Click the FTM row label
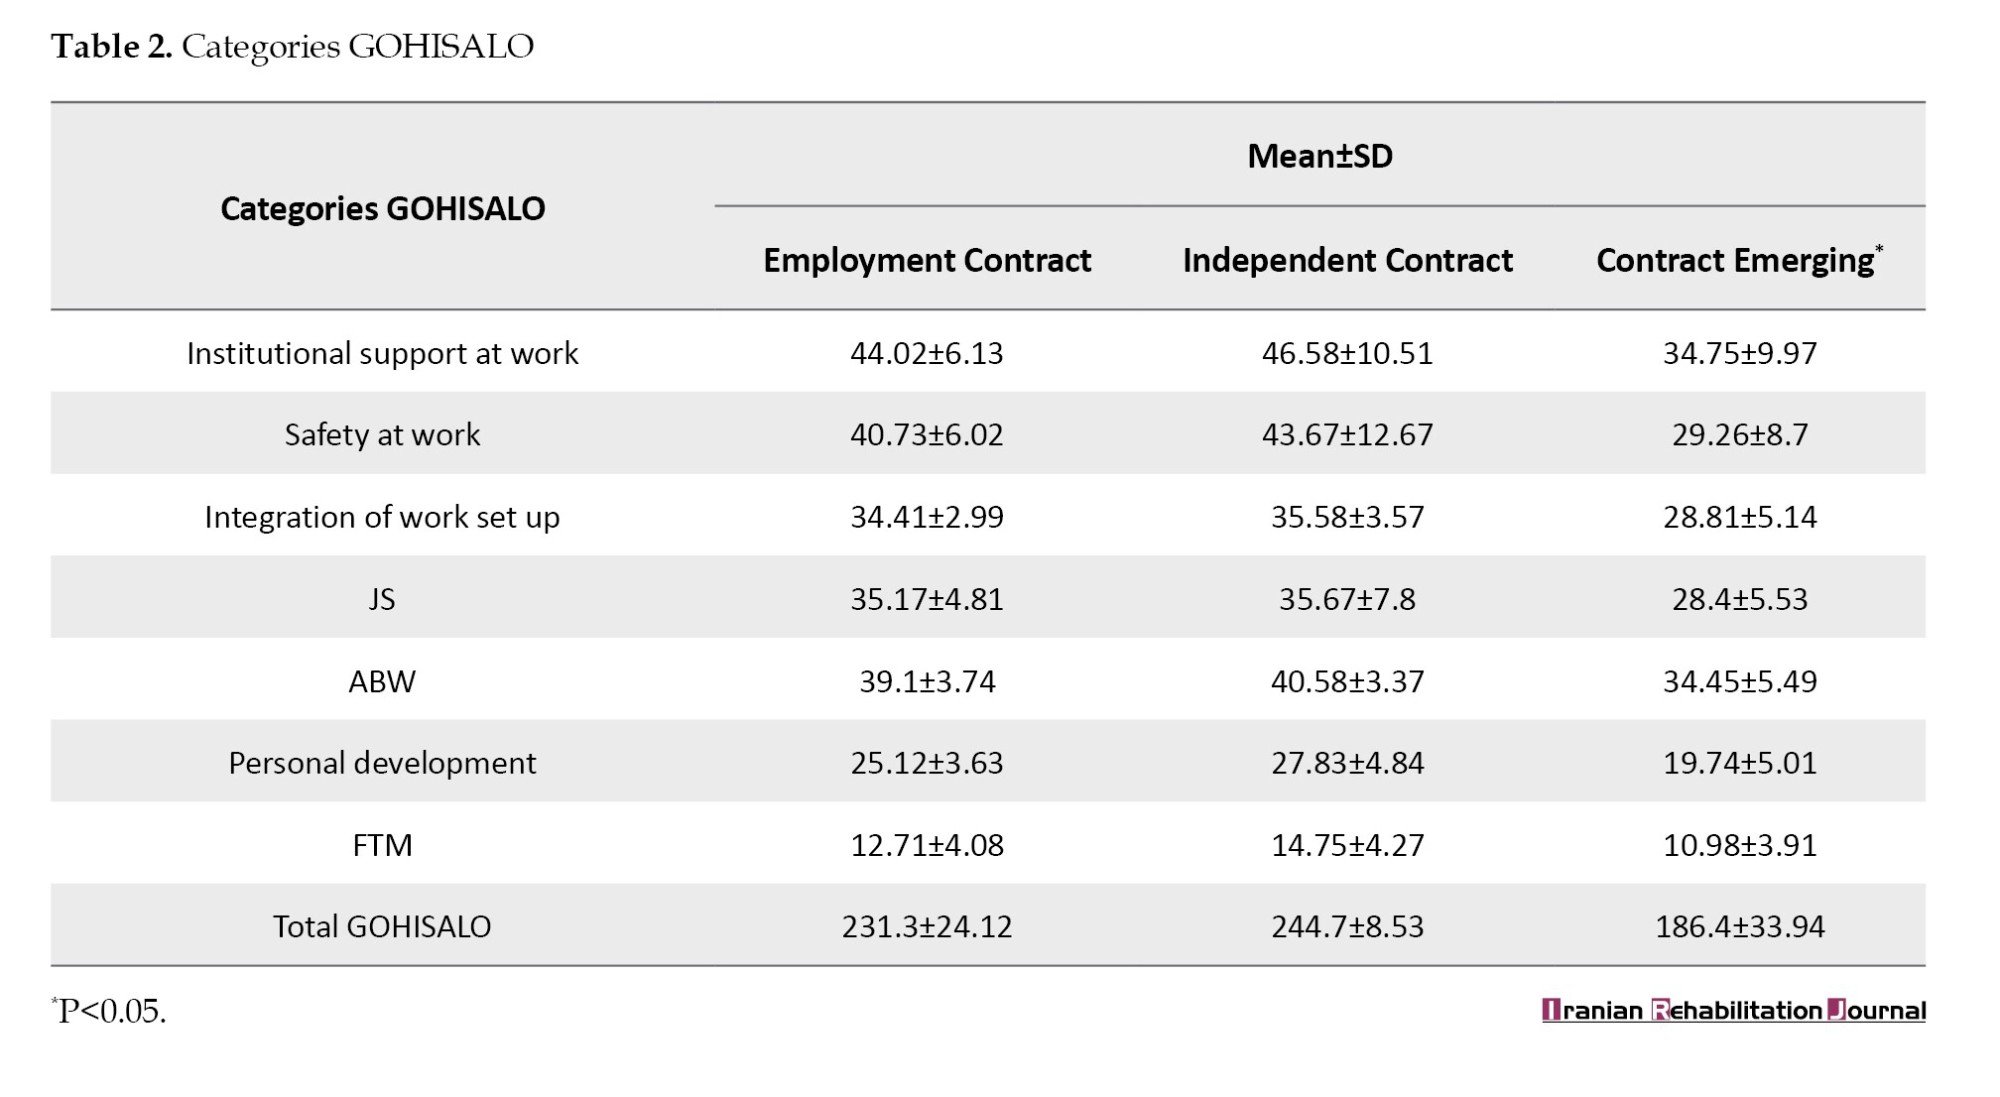The height and width of the screenshot is (1097, 2000). pyautogui.click(x=382, y=845)
